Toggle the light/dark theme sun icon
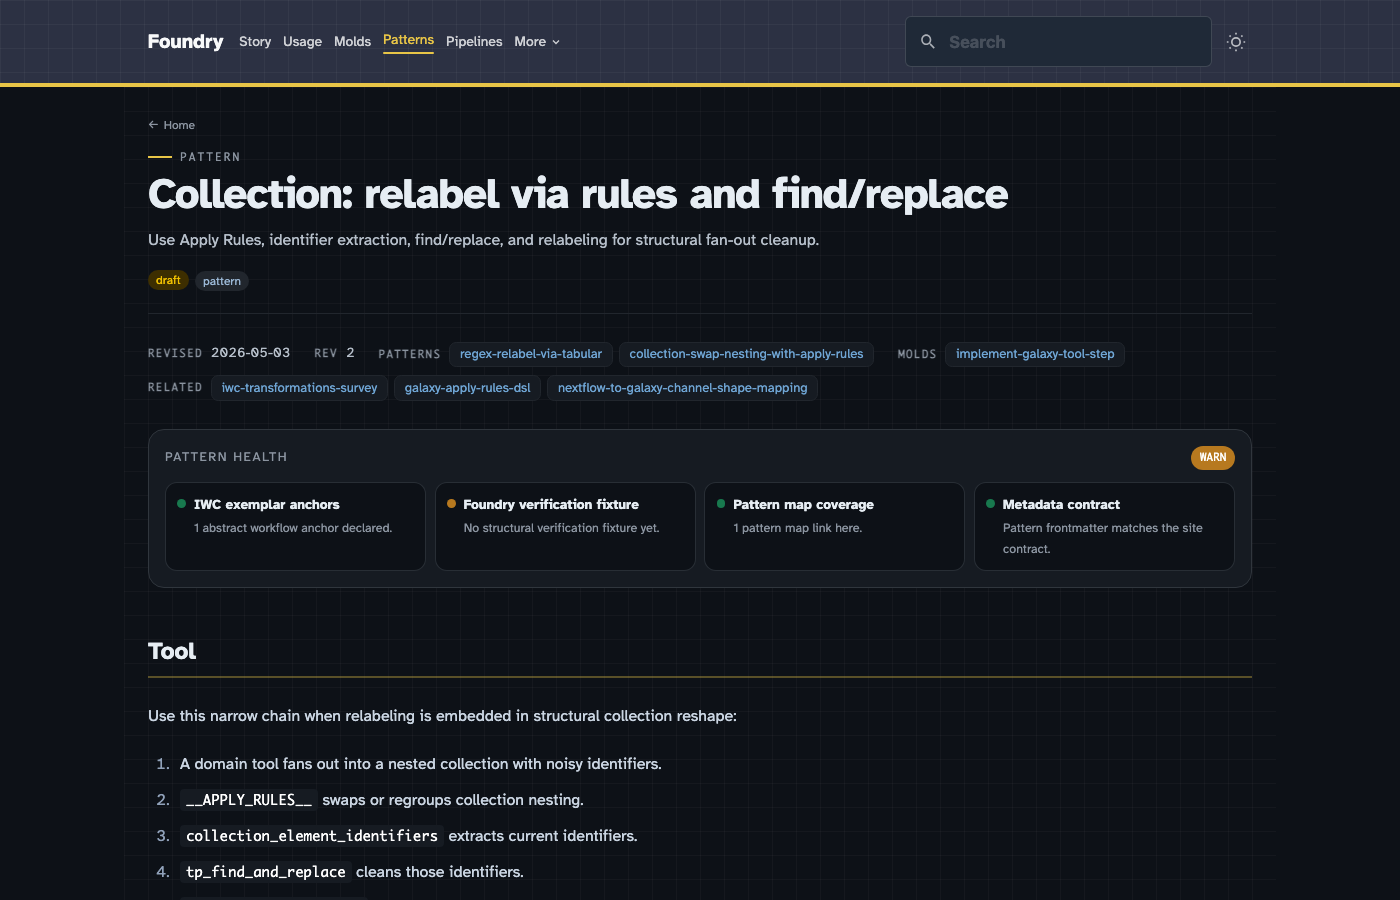Screen dimensions: 1400x900 (x=1236, y=42)
